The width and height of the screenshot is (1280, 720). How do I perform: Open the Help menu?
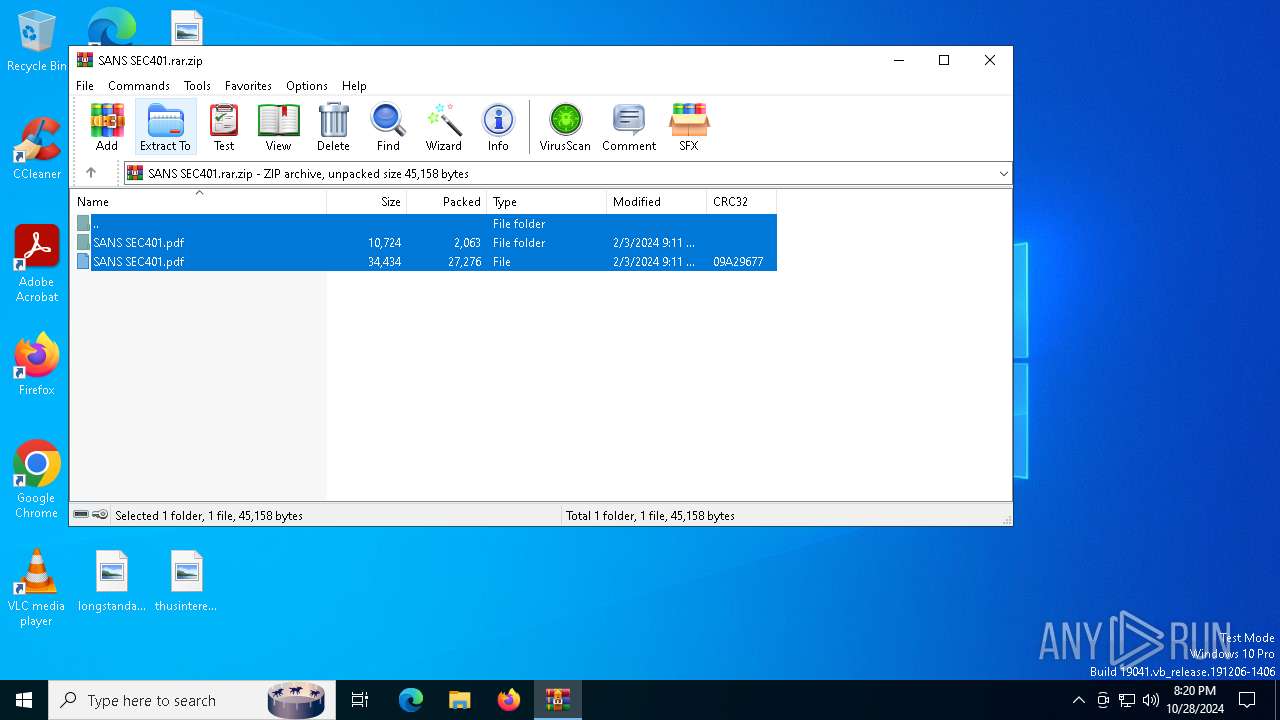click(354, 86)
